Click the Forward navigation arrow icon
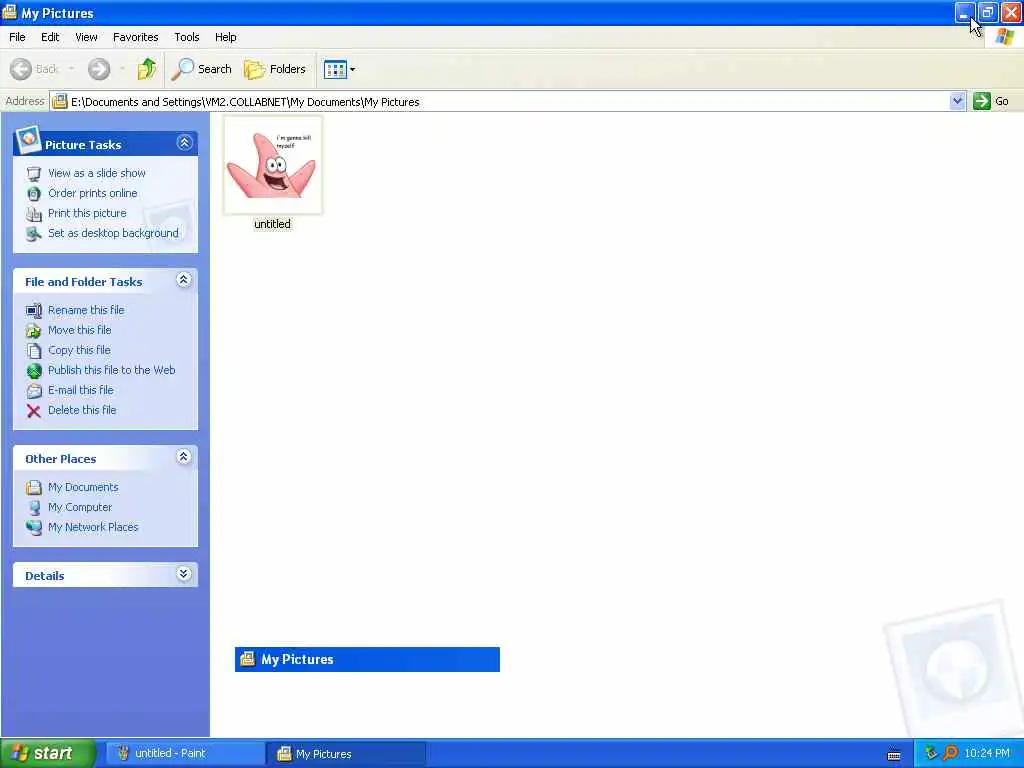 99,69
